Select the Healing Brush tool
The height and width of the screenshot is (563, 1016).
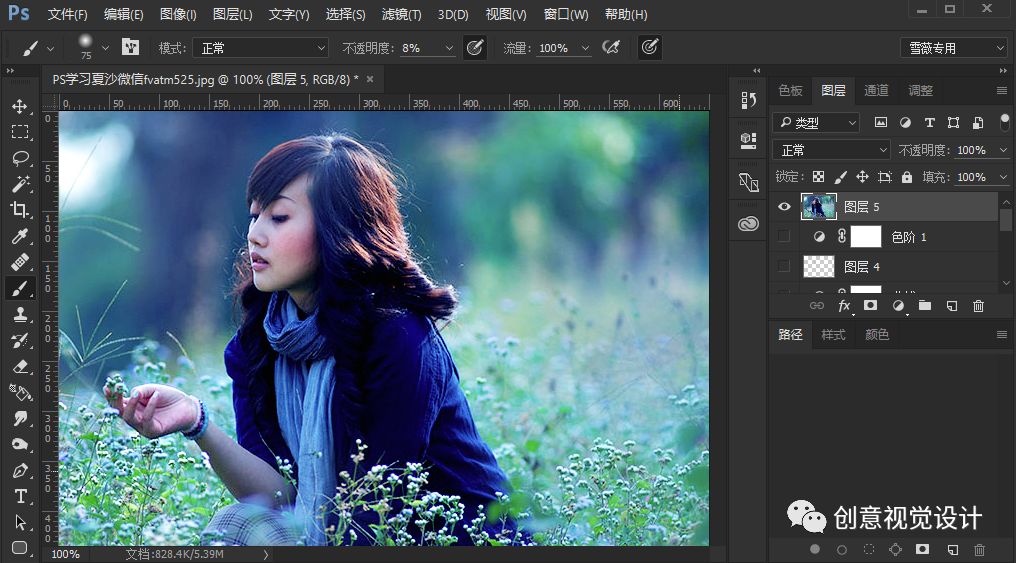(19, 262)
